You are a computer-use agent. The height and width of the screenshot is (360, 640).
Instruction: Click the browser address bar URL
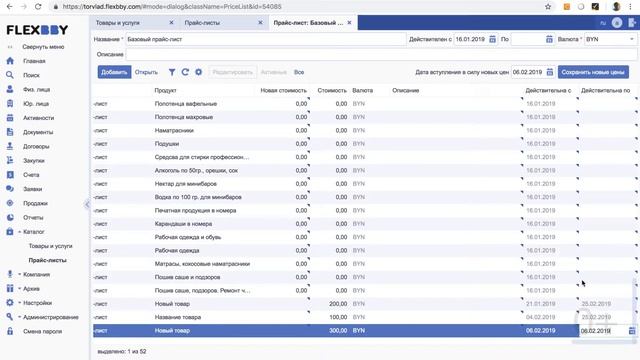[172, 7]
